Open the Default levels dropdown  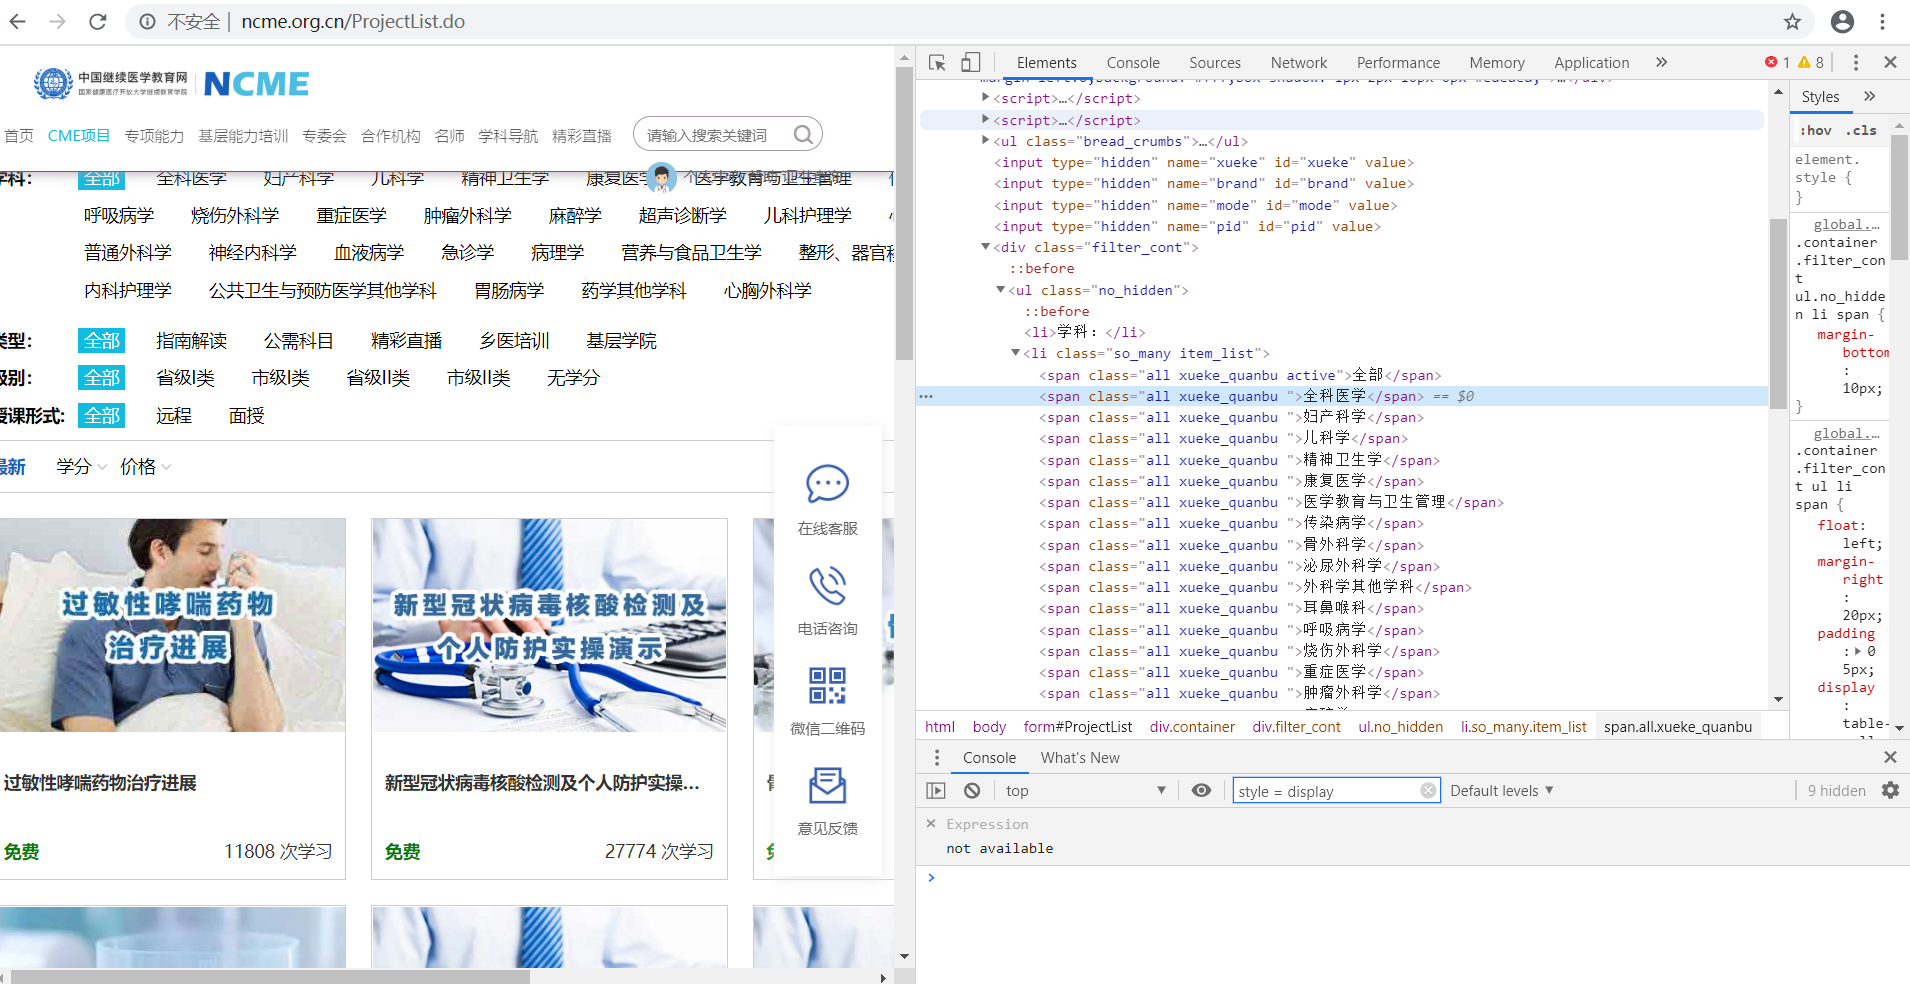pos(1502,790)
